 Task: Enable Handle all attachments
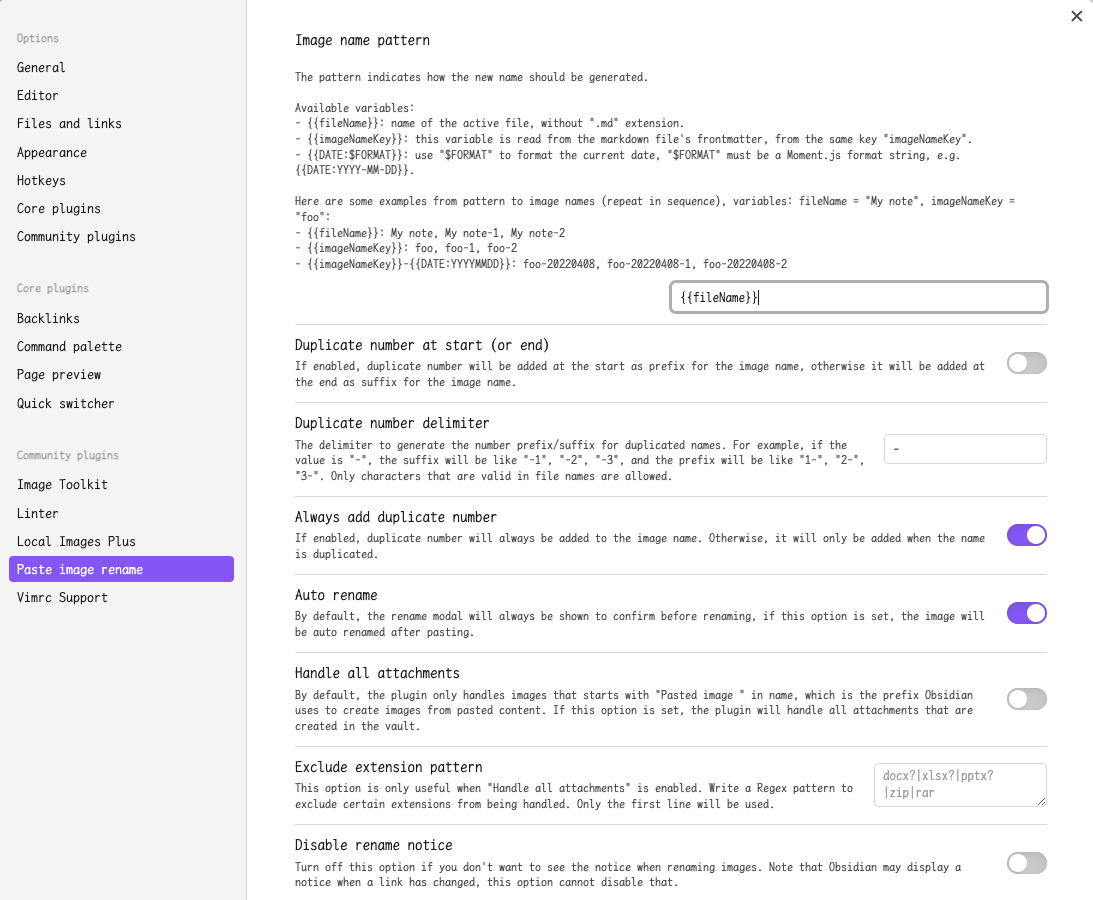point(1026,699)
